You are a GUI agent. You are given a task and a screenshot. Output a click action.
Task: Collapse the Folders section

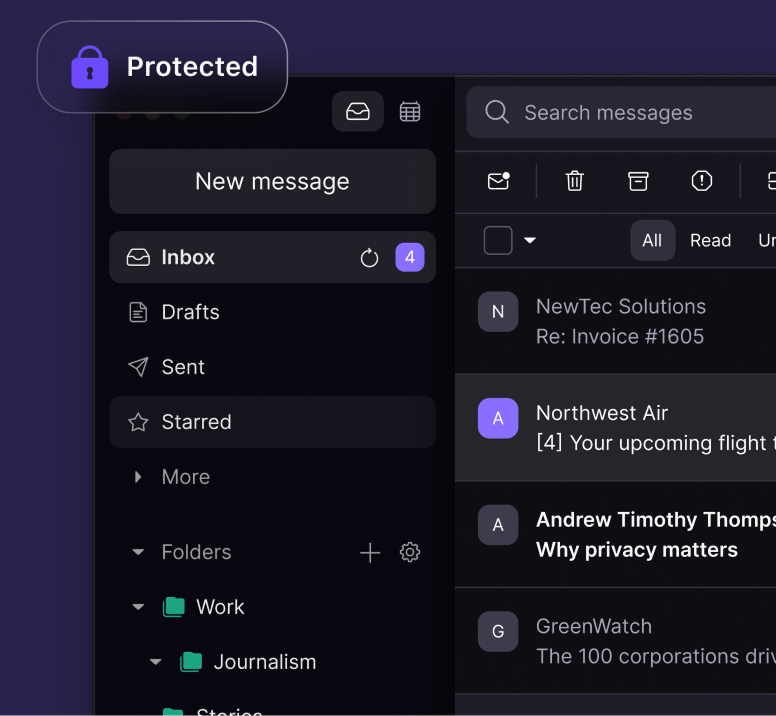139,552
